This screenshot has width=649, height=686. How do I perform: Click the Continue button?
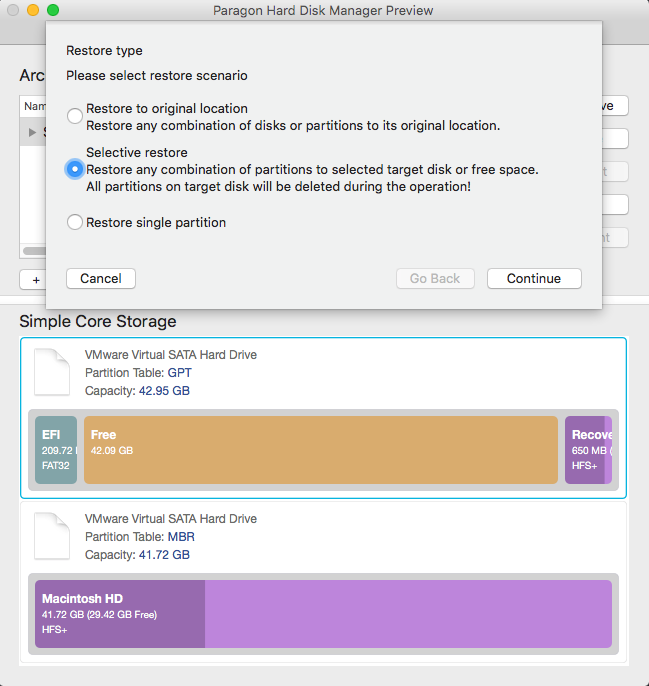(x=534, y=279)
